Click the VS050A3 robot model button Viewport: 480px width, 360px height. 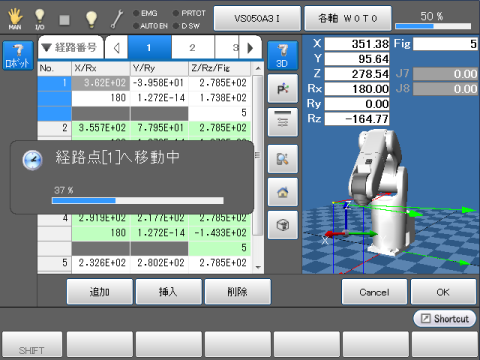click(x=257, y=18)
